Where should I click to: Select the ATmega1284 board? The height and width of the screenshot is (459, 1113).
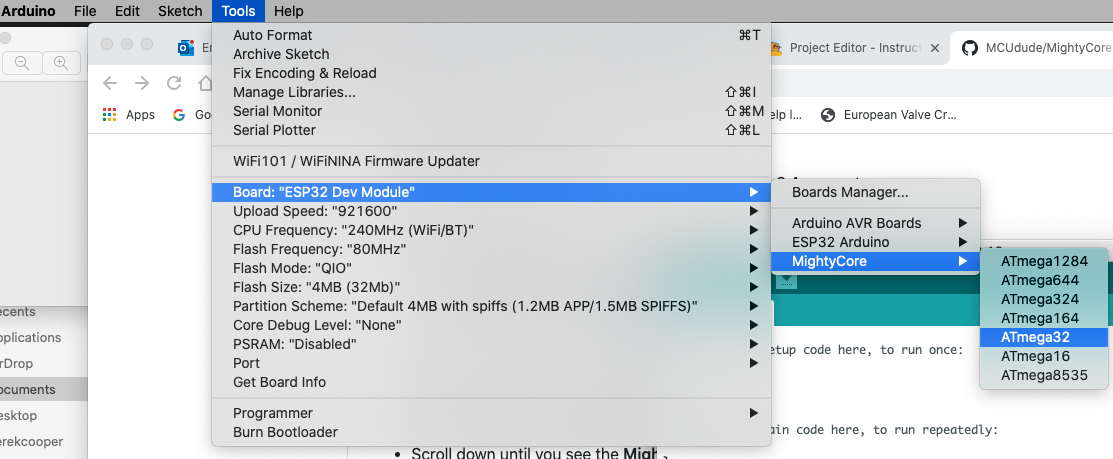click(x=1044, y=261)
